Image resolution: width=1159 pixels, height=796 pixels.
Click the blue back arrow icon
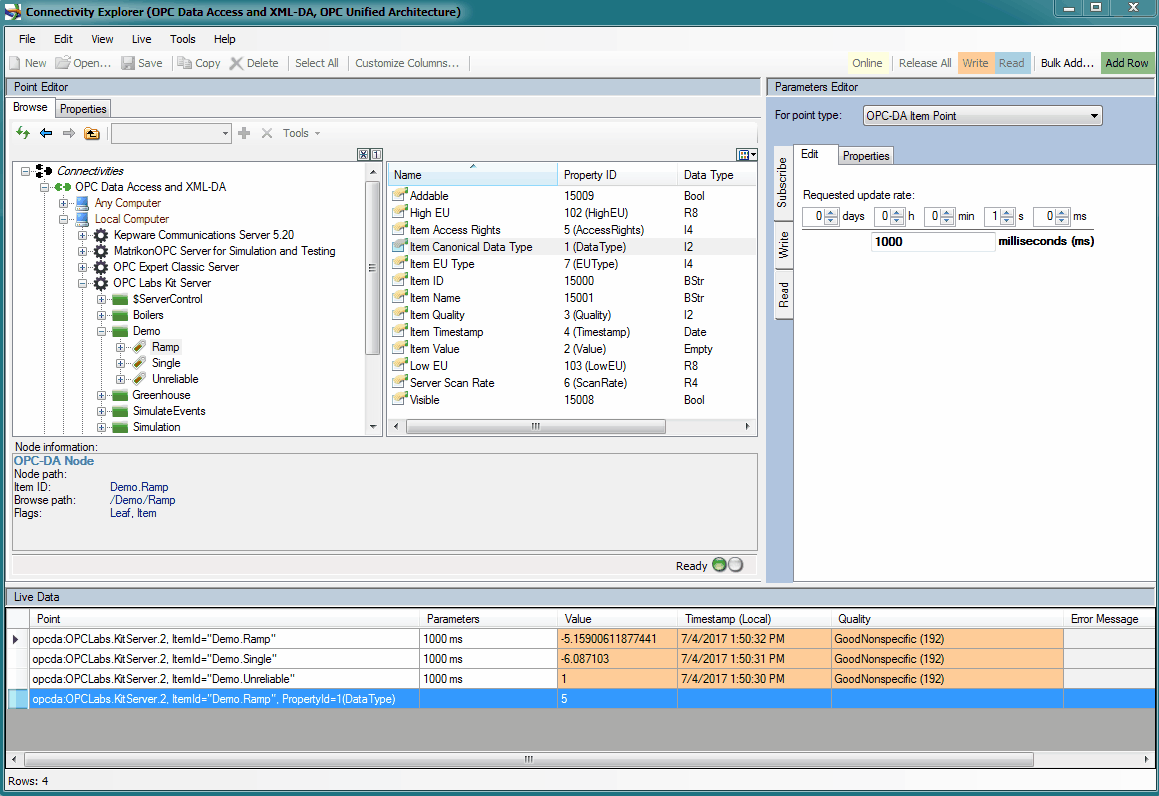click(x=46, y=133)
